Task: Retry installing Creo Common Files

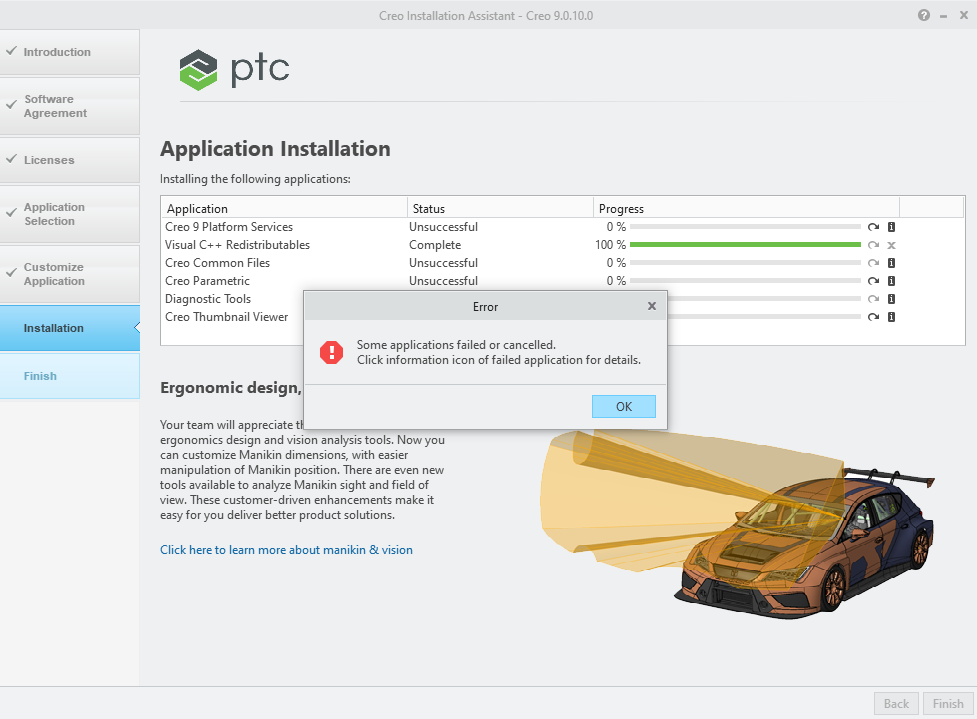Action: click(874, 263)
